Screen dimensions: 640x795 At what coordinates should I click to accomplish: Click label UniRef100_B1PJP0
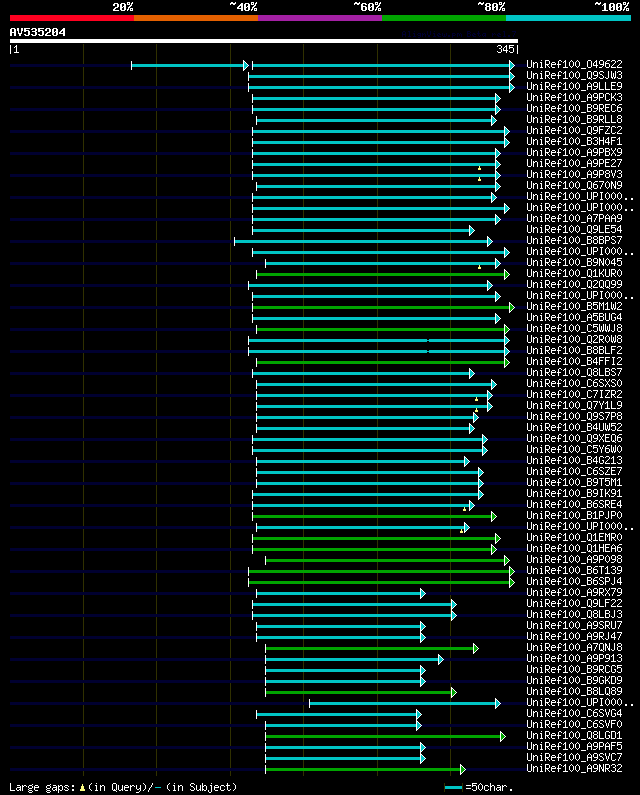(x=574, y=515)
